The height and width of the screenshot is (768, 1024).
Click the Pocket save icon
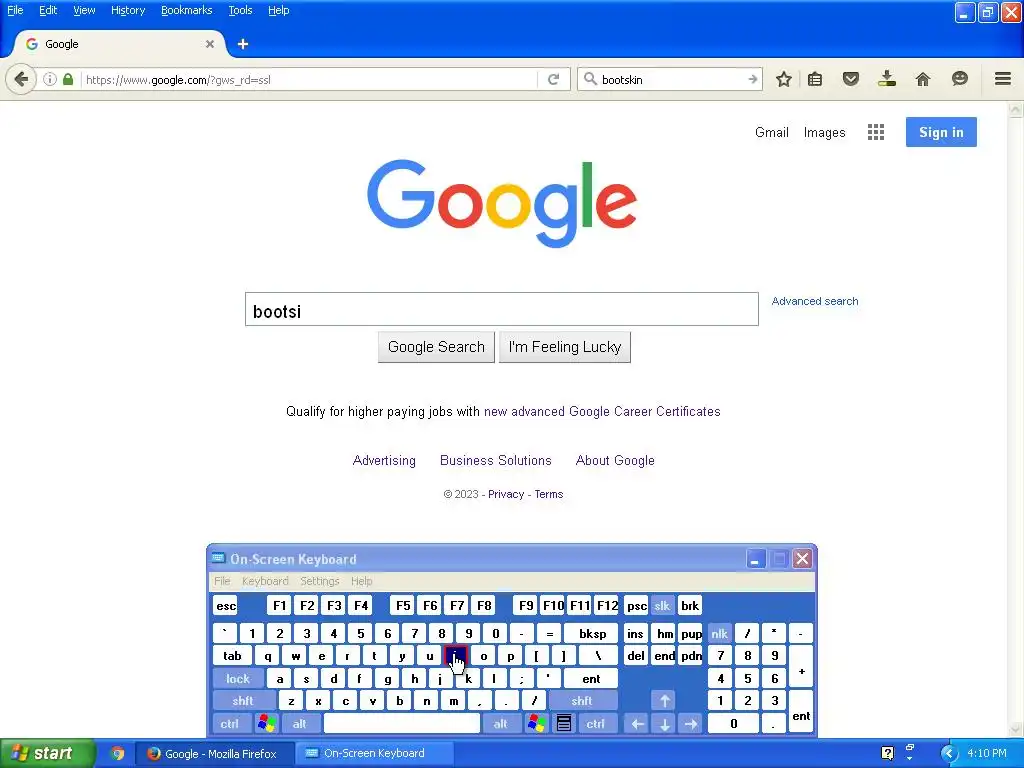(x=850, y=80)
